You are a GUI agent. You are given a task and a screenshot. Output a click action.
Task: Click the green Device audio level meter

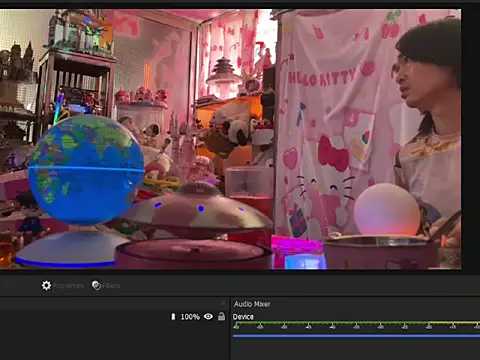pyautogui.click(x=356, y=323)
